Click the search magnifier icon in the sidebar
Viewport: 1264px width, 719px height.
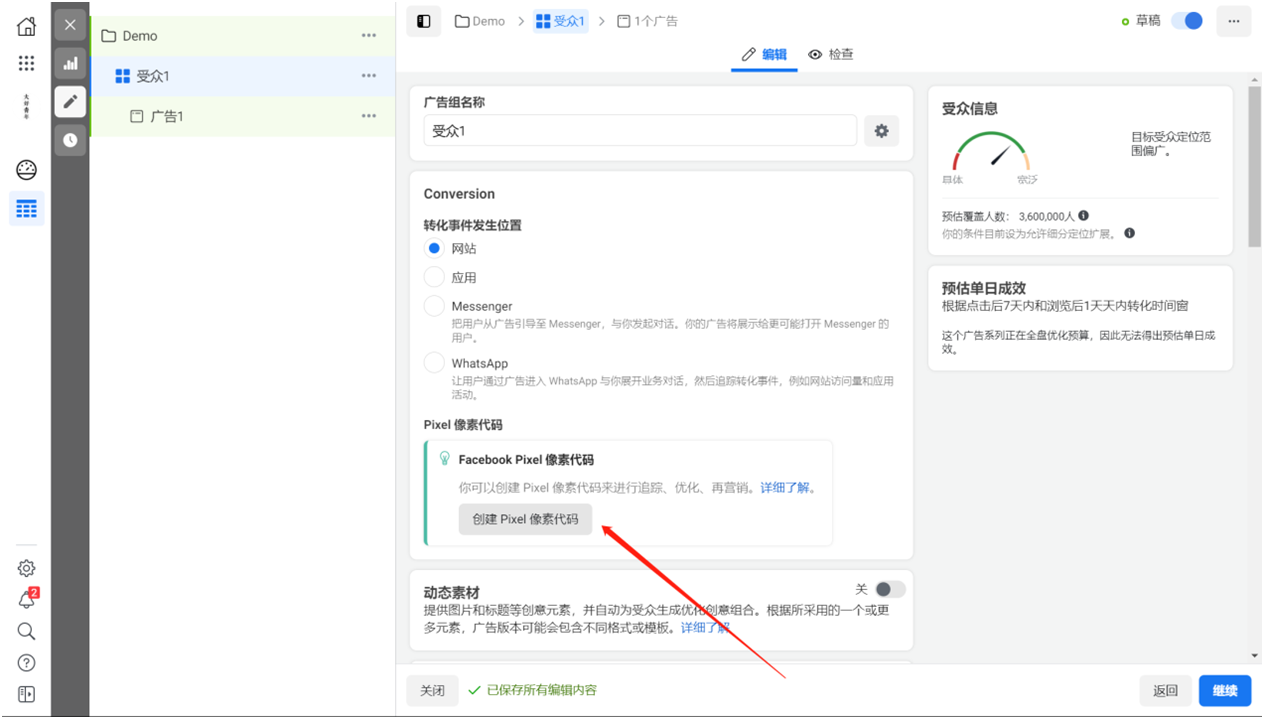click(x=26, y=631)
